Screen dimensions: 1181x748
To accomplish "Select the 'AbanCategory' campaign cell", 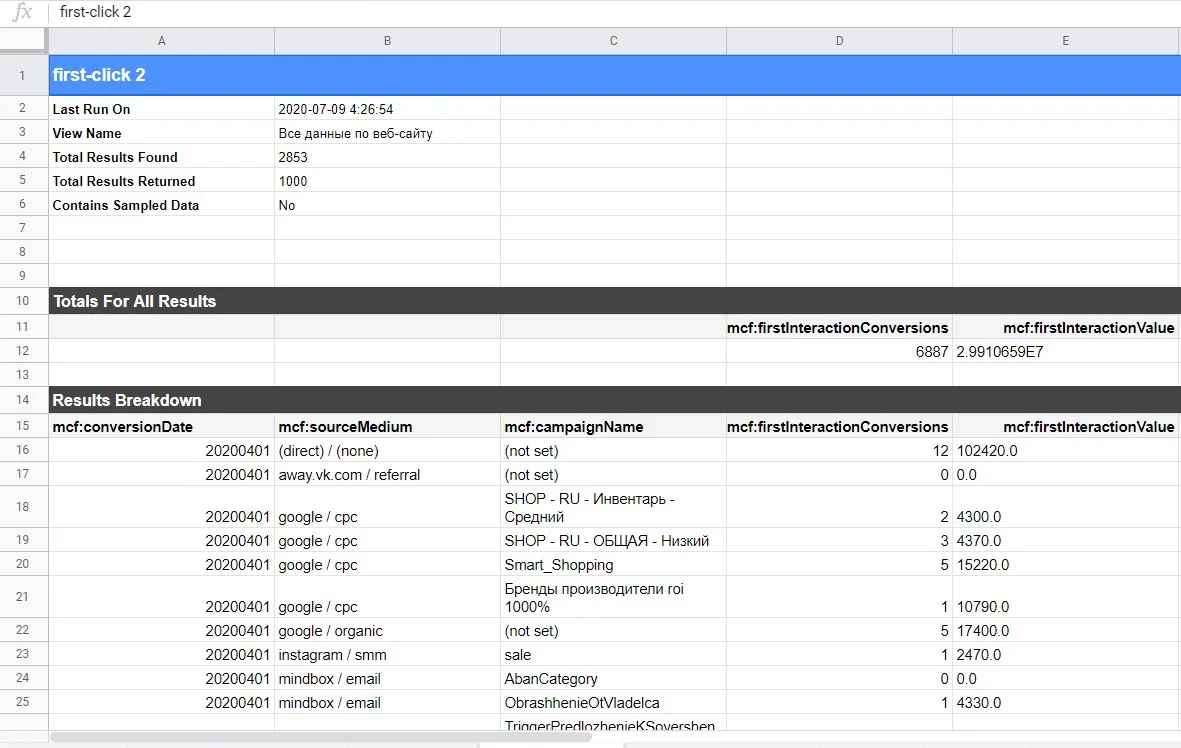I will 613,679.
